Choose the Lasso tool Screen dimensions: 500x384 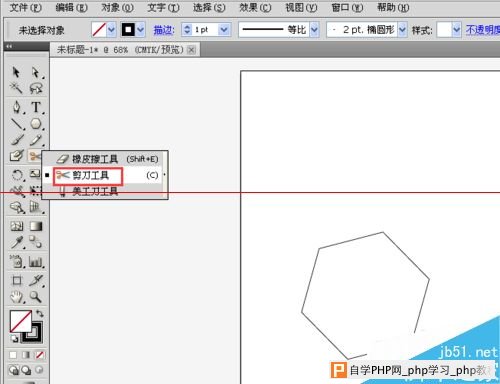[x=36, y=88]
